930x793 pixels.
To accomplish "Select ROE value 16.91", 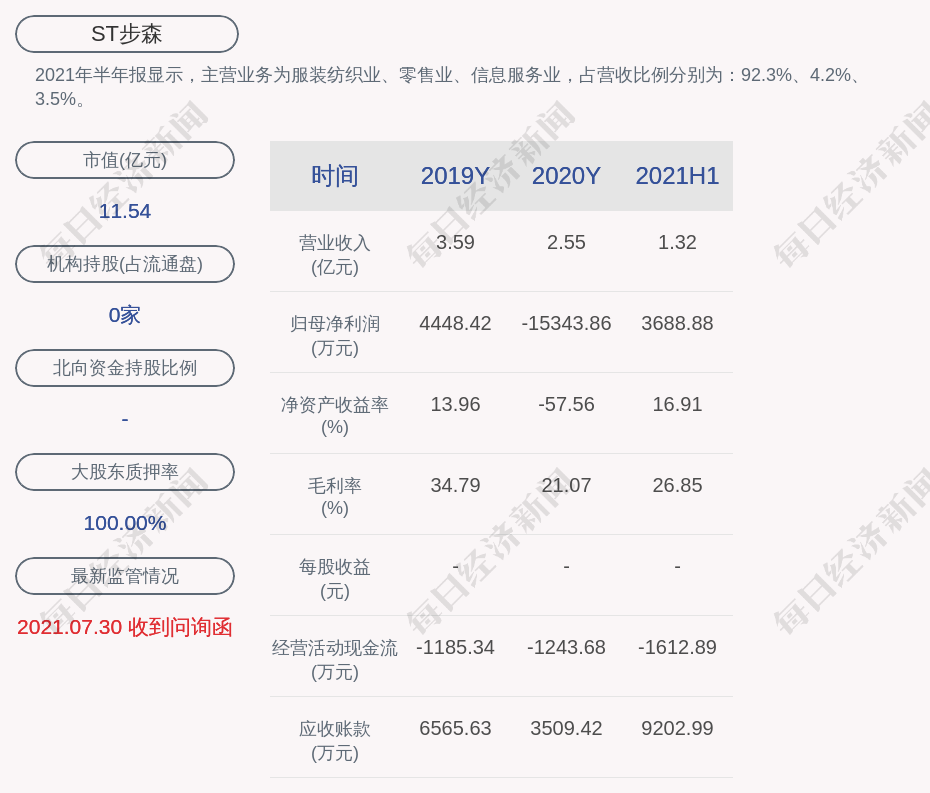I will [677, 405].
